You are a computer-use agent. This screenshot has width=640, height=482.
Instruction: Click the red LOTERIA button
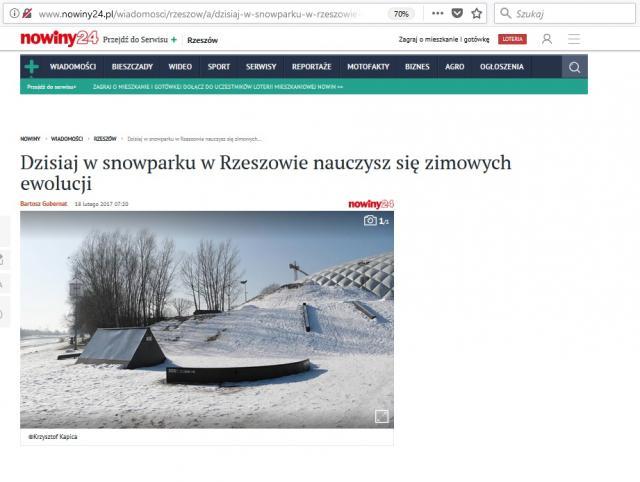[x=512, y=40]
